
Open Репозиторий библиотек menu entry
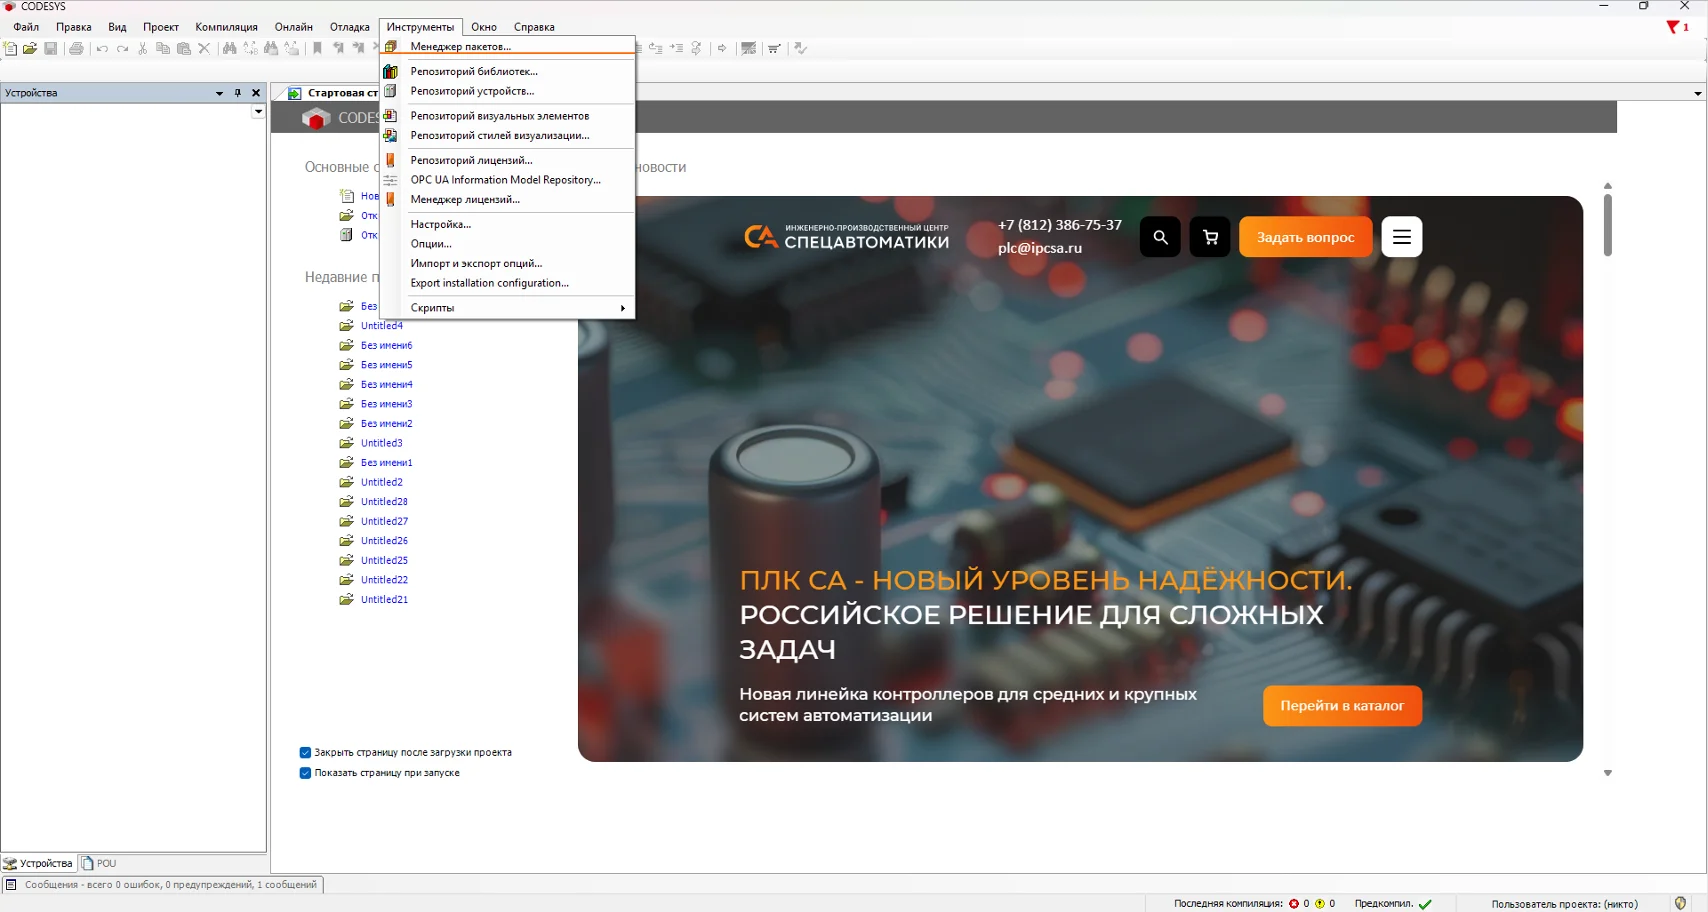tap(508, 71)
